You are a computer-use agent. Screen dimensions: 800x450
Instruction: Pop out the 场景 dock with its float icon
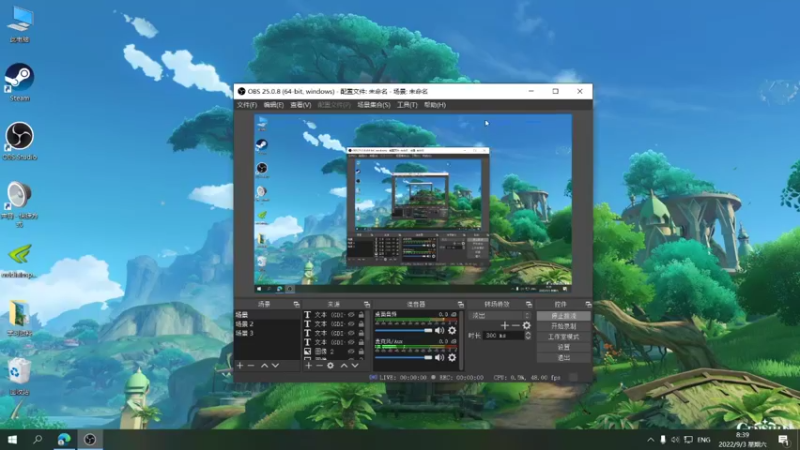point(296,304)
